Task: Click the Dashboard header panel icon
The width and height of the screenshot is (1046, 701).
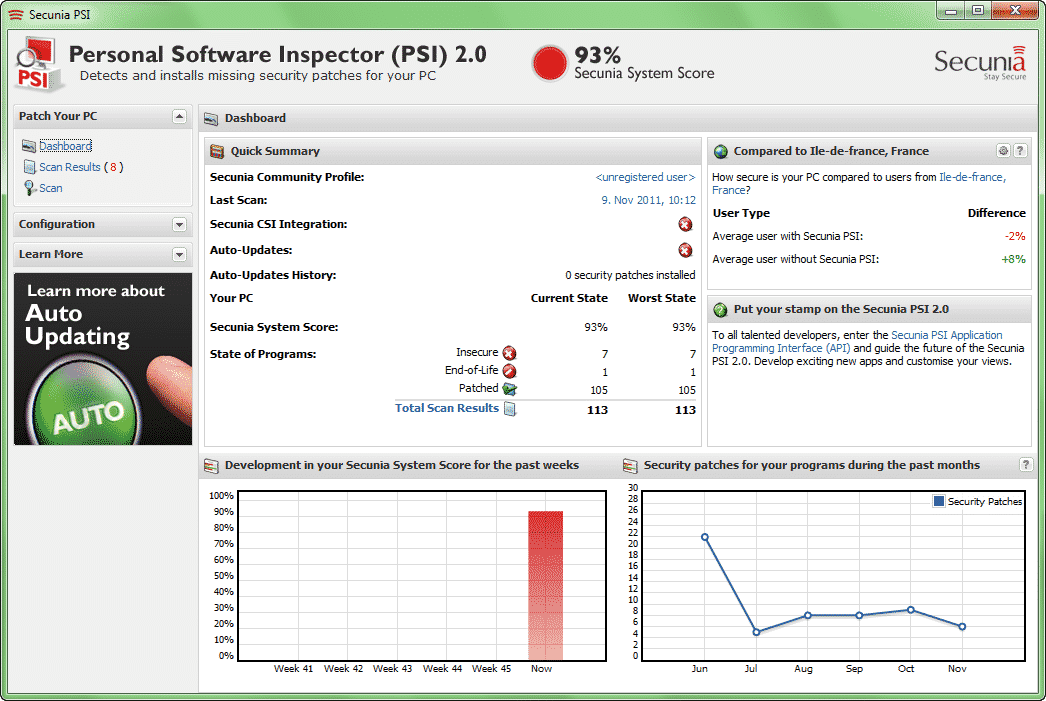Action: click(211, 119)
